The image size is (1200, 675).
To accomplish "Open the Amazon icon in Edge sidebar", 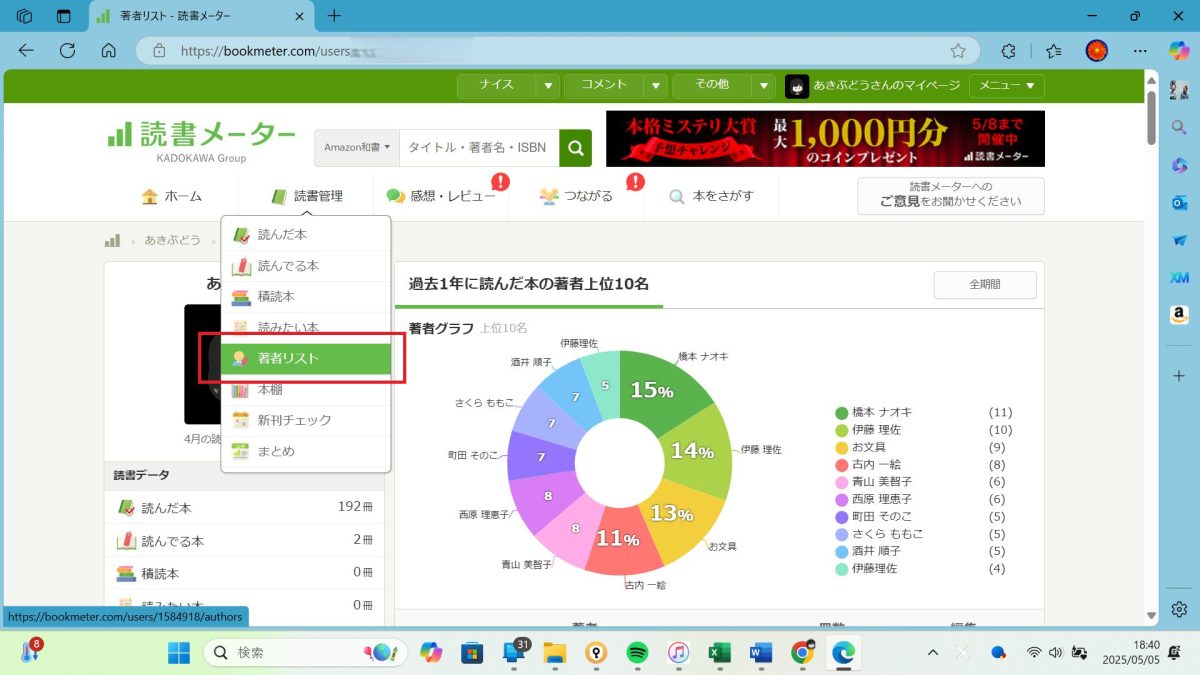I will tap(1179, 315).
